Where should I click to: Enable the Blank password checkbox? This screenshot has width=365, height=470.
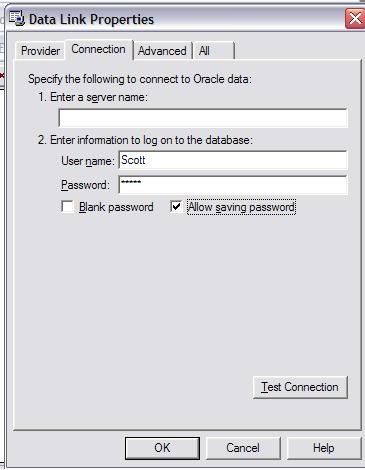(68, 207)
